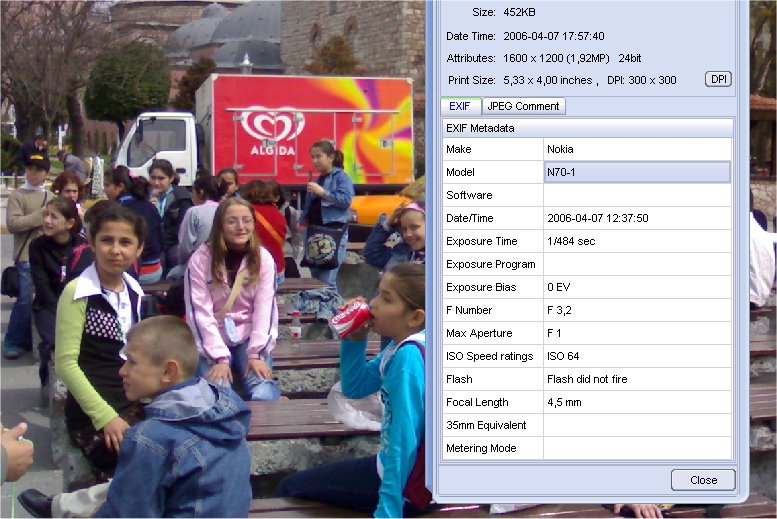Click the F Number value F 3,2

click(x=637, y=310)
